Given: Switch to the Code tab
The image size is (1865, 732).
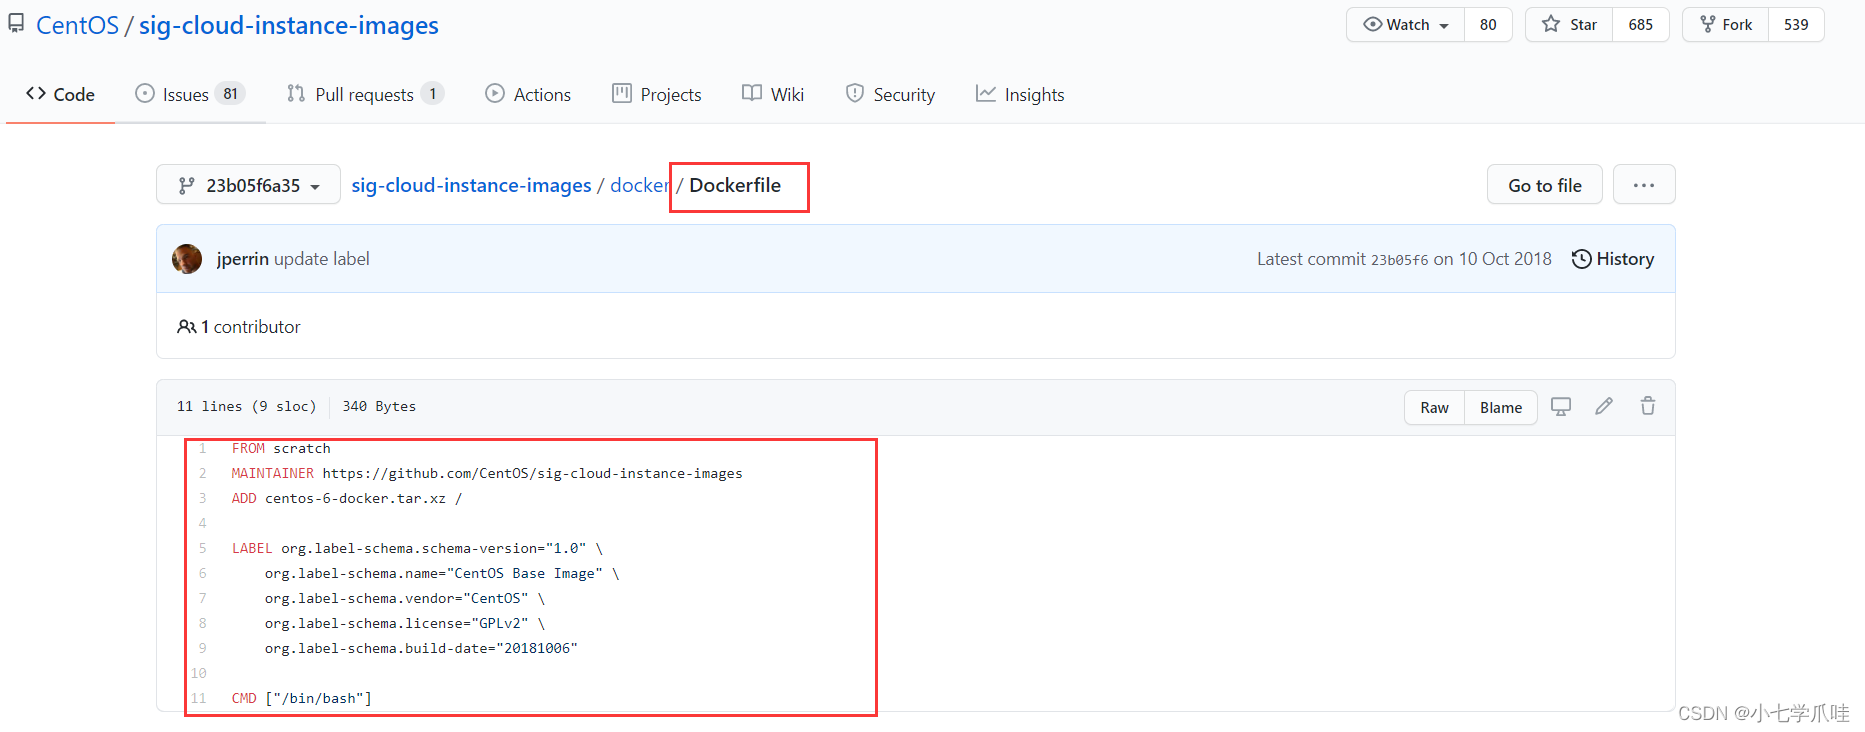Looking at the screenshot, I should click(60, 94).
